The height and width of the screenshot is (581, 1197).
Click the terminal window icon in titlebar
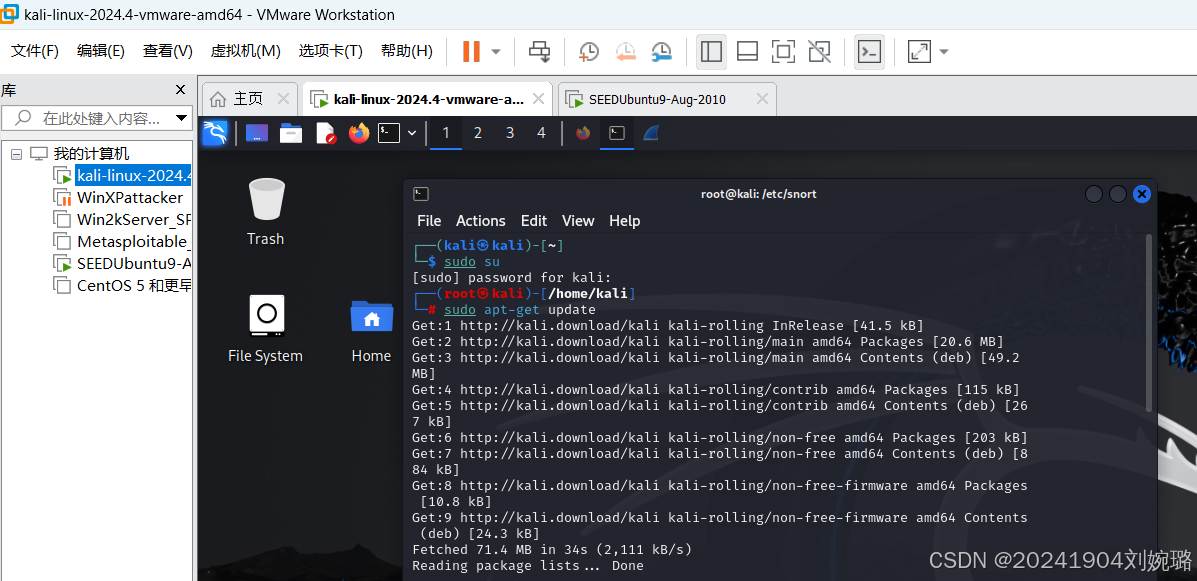421,194
